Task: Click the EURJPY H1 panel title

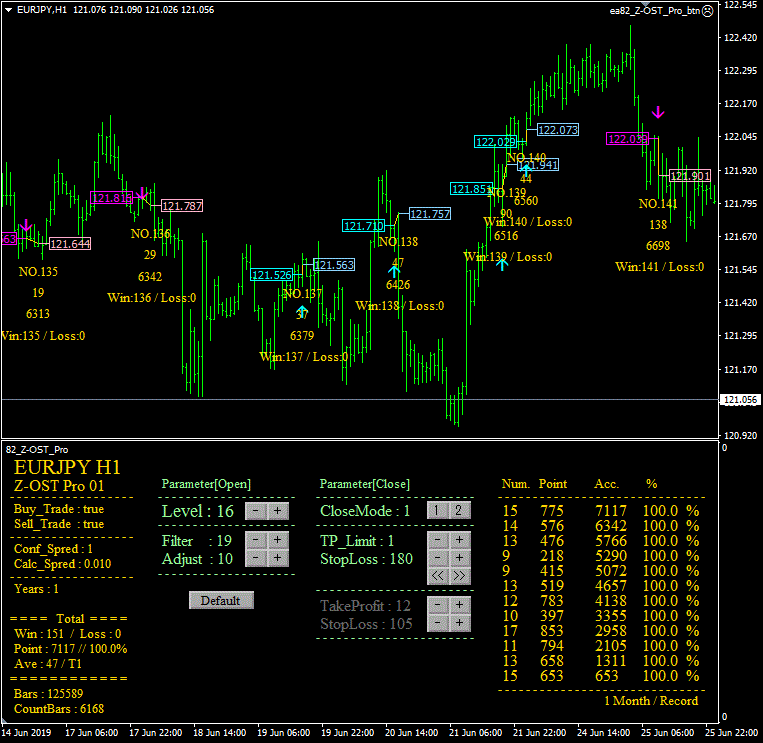Action: point(67,468)
